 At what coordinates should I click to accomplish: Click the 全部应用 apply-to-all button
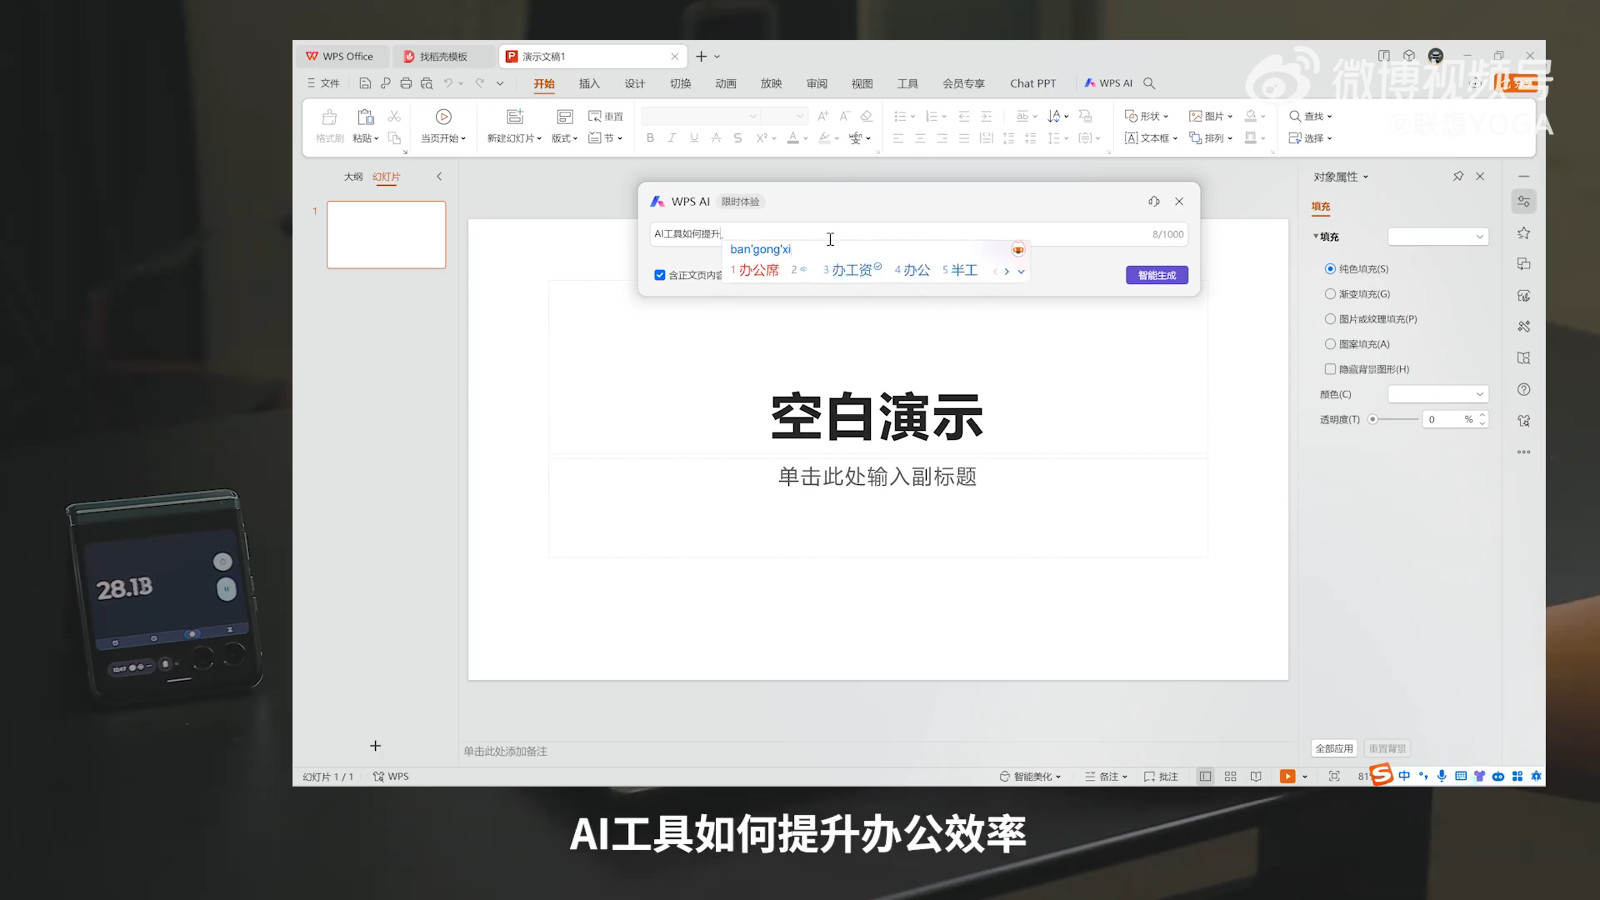[x=1333, y=748]
